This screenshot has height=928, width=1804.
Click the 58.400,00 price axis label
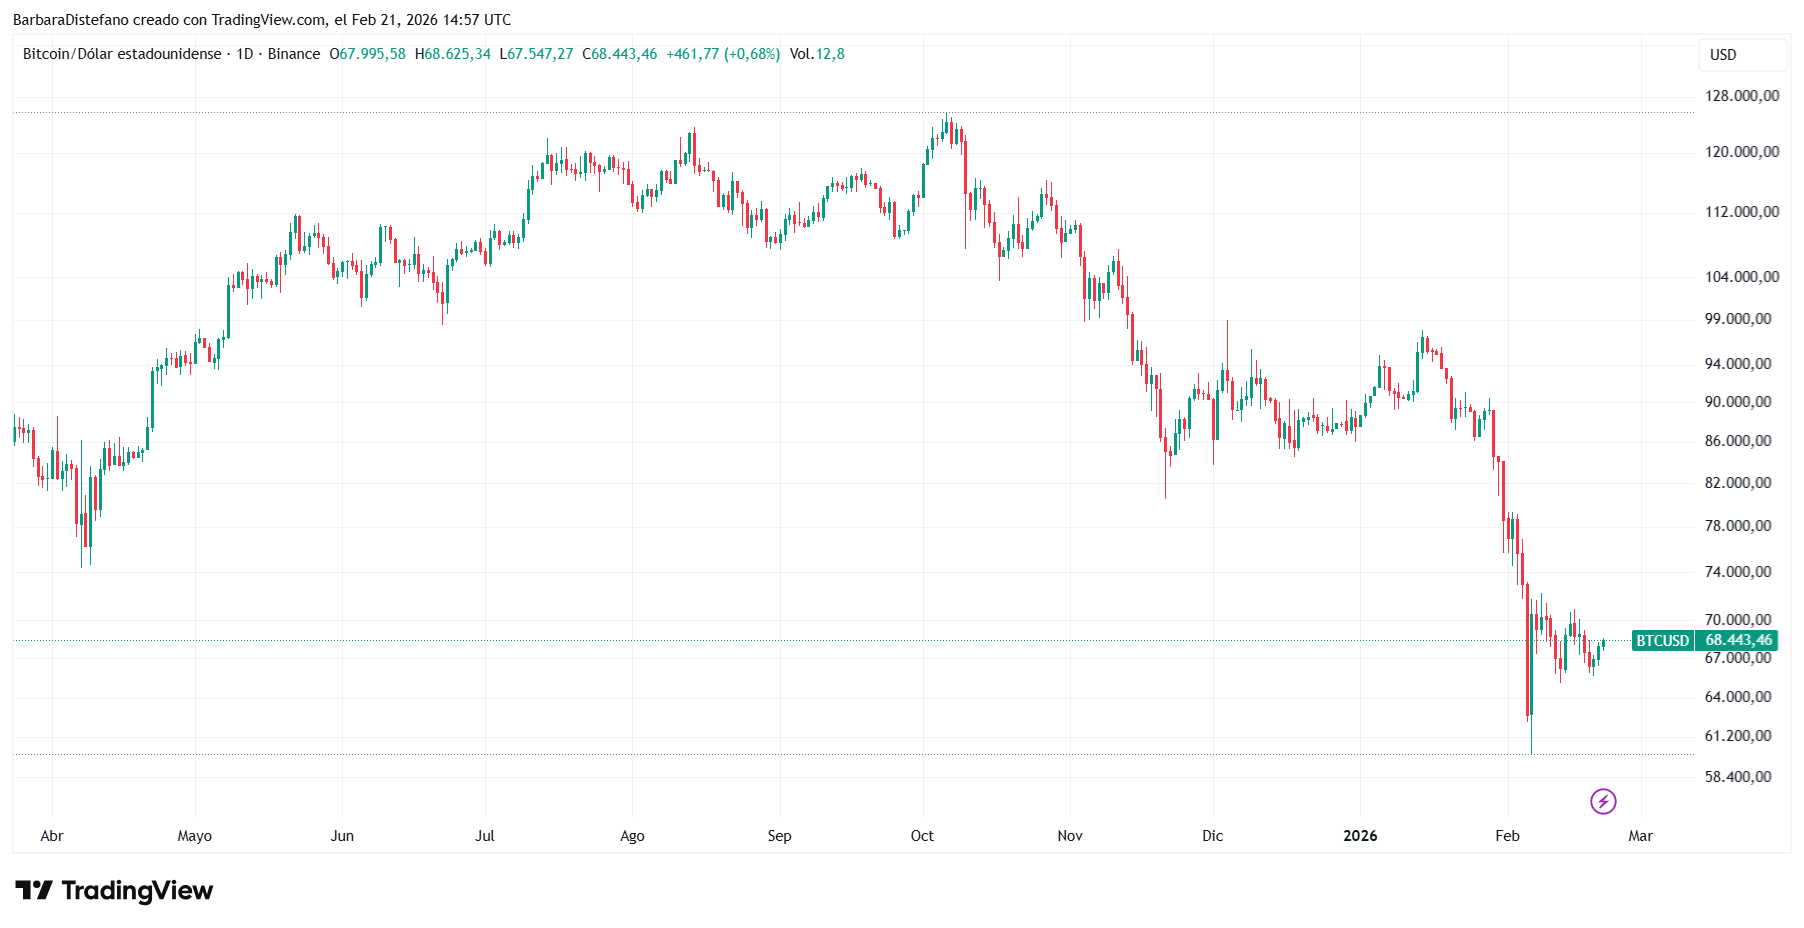[x=1738, y=777]
